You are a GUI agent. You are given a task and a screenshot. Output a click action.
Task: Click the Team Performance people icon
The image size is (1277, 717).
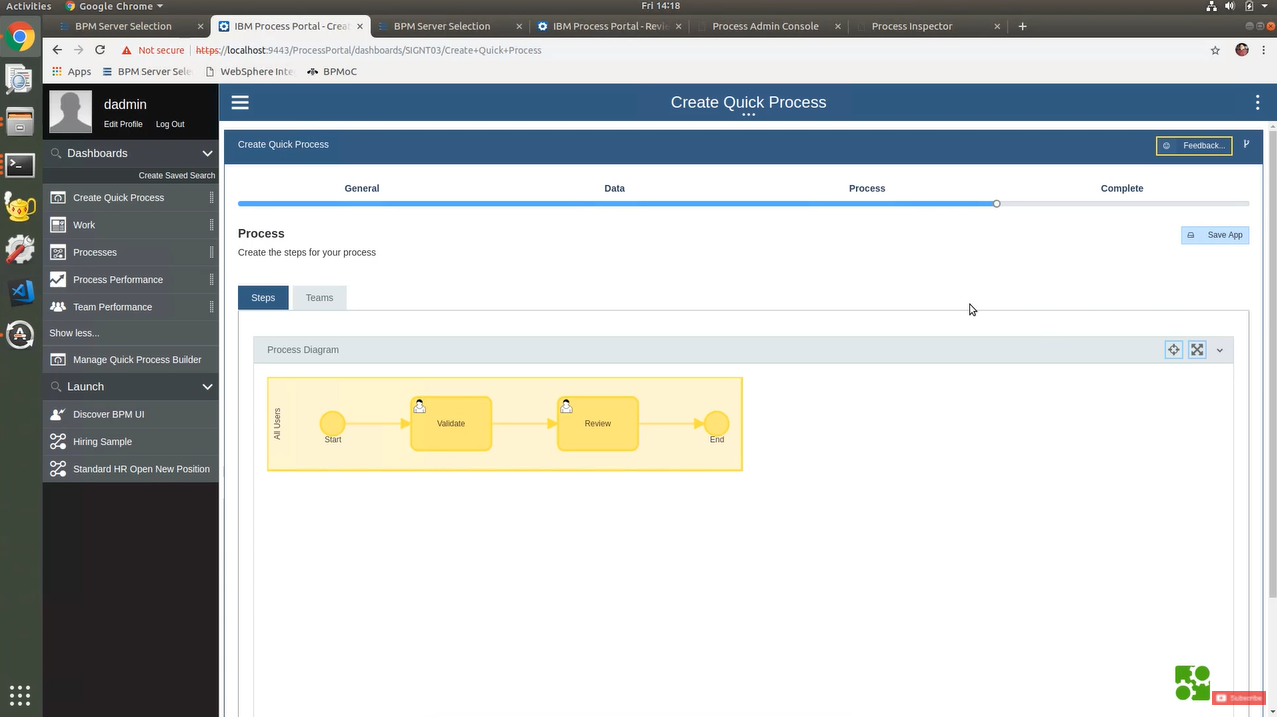click(x=58, y=307)
